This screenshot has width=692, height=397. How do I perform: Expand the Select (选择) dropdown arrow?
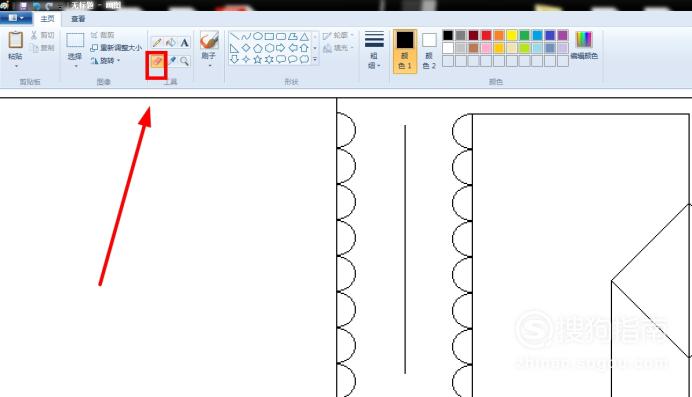tap(75, 66)
